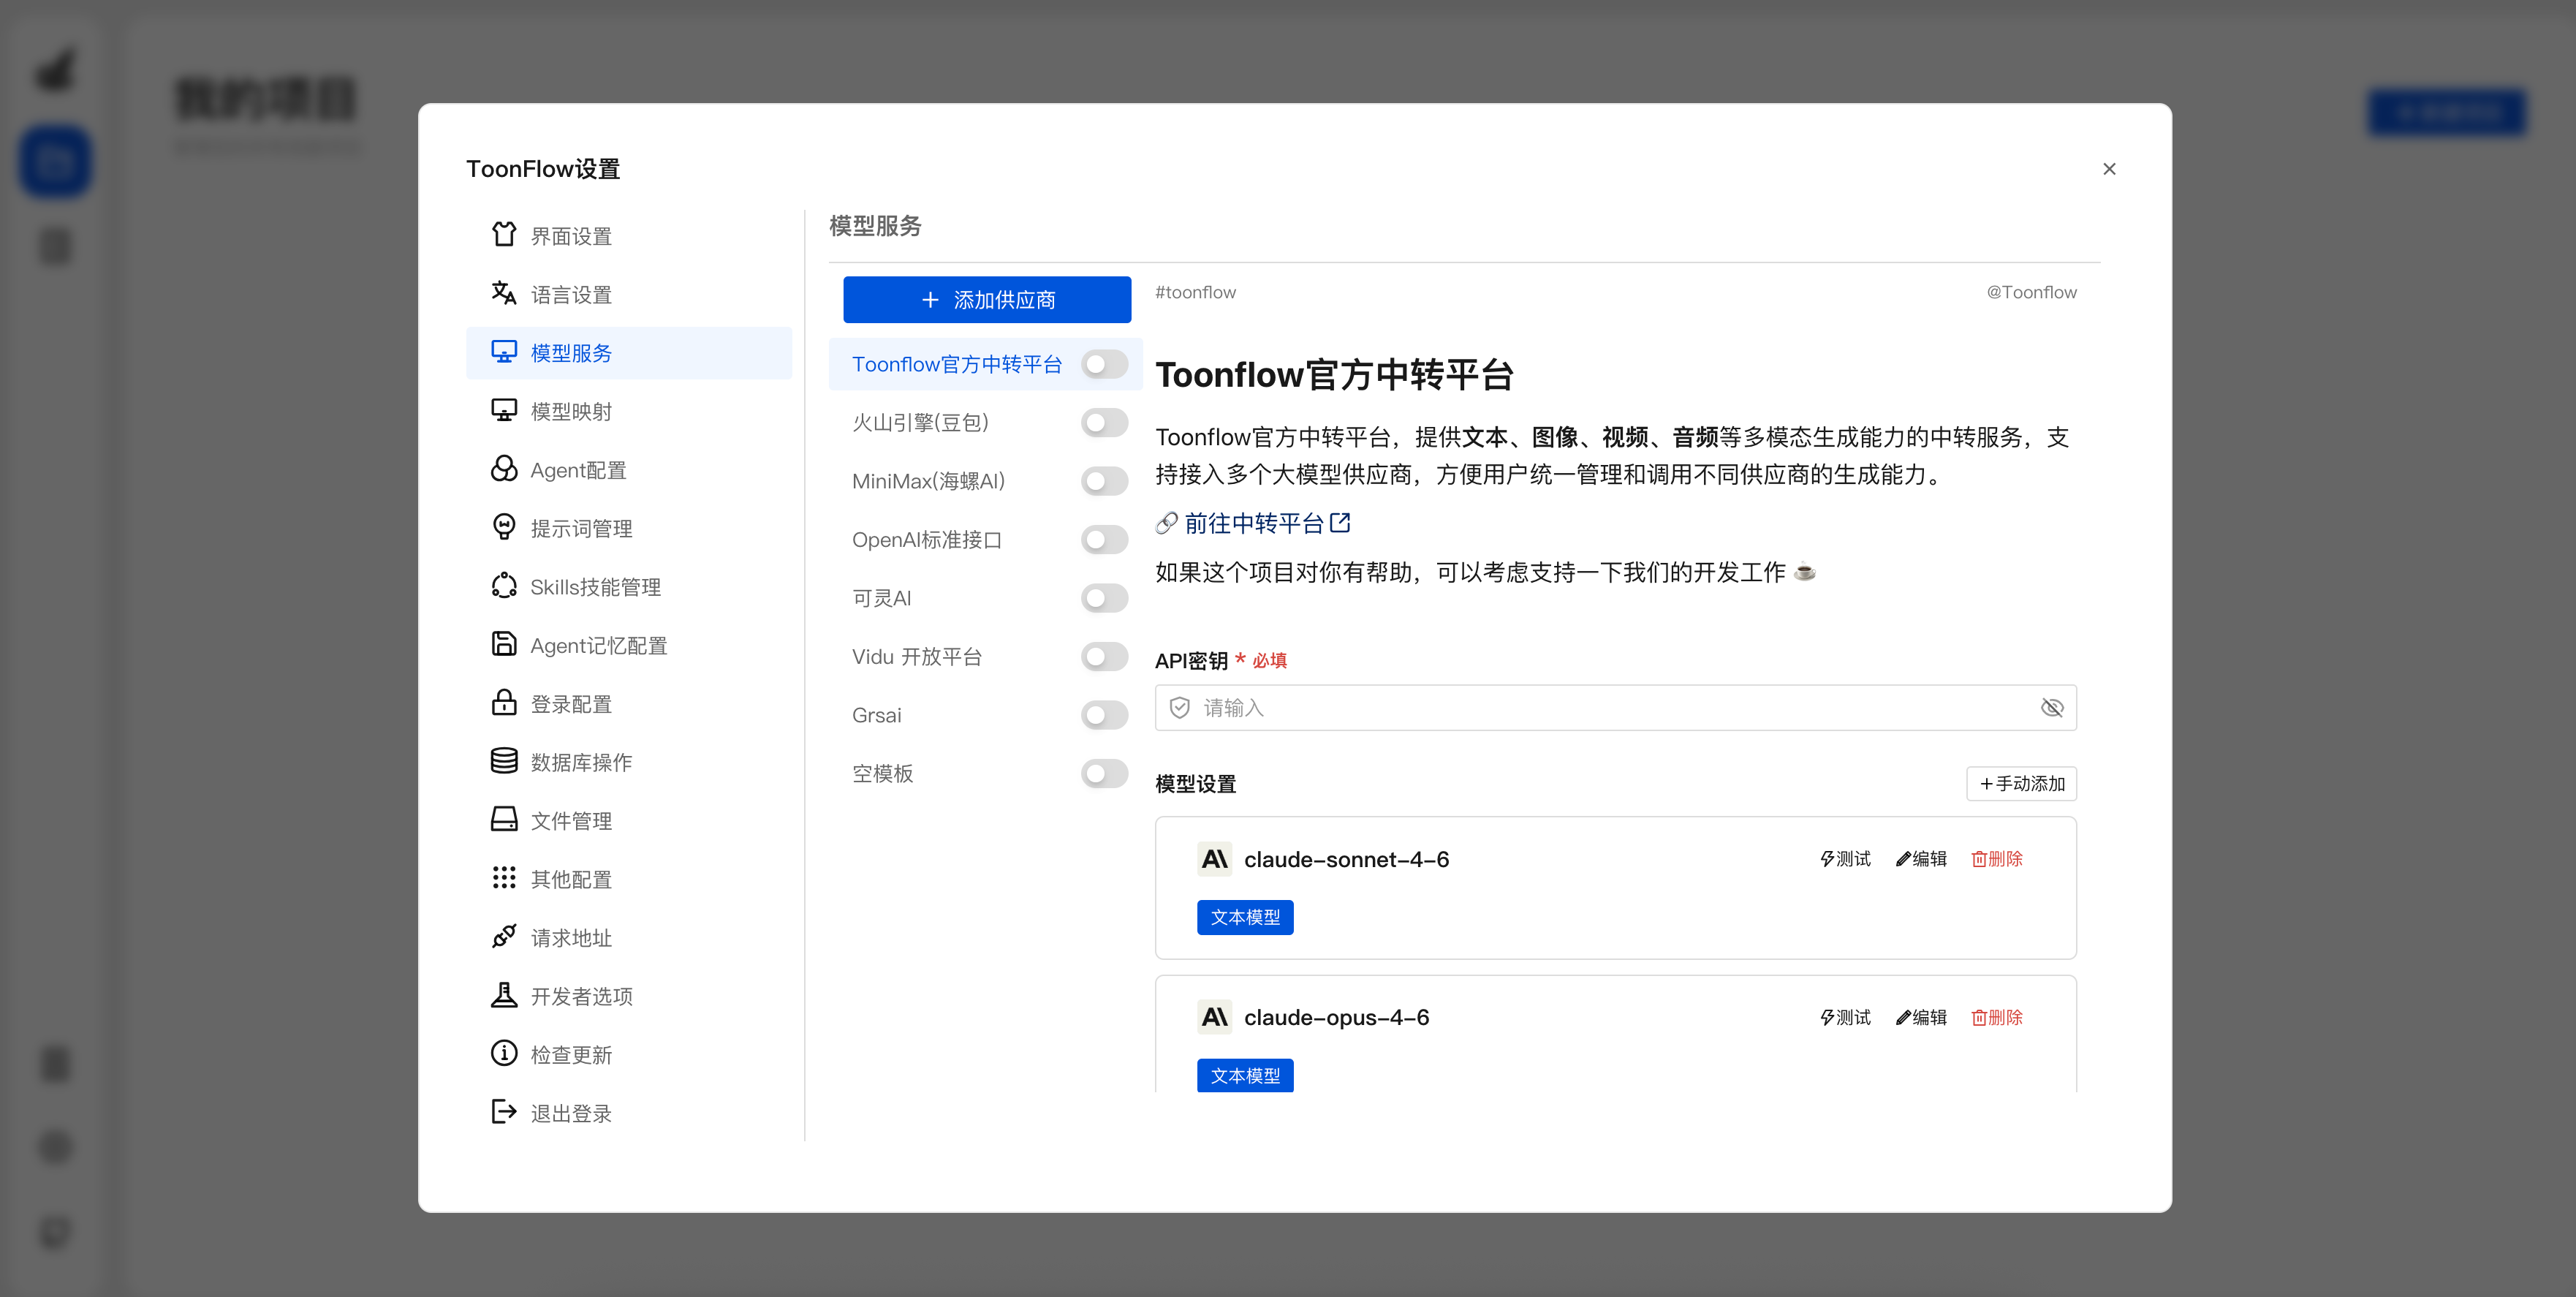The image size is (2576, 1297).
Task: Click the lock icon for 登录配置
Action: pyautogui.click(x=504, y=703)
